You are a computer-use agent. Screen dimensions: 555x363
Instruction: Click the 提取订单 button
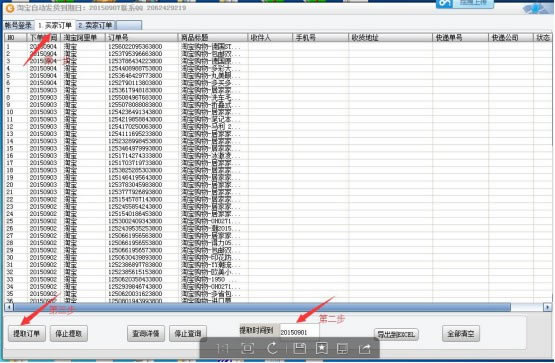coord(27,333)
